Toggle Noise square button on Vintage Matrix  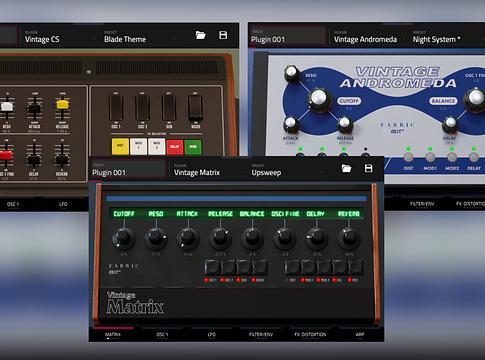click(x=260, y=267)
